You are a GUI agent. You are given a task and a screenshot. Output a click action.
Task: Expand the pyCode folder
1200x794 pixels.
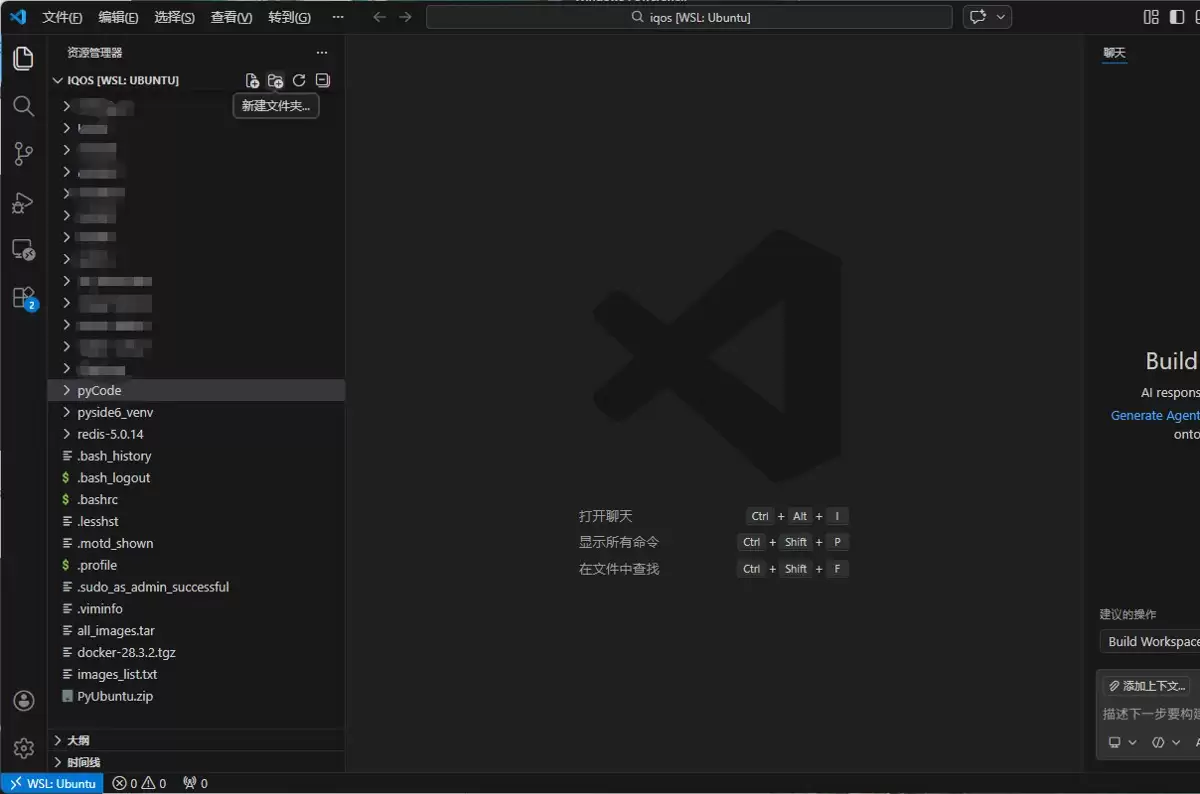[99, 390]
